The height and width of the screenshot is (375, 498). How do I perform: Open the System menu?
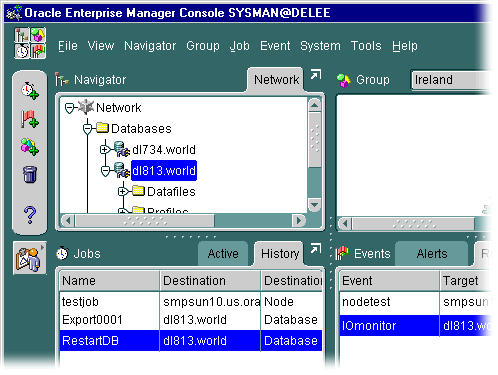[320, 46]
